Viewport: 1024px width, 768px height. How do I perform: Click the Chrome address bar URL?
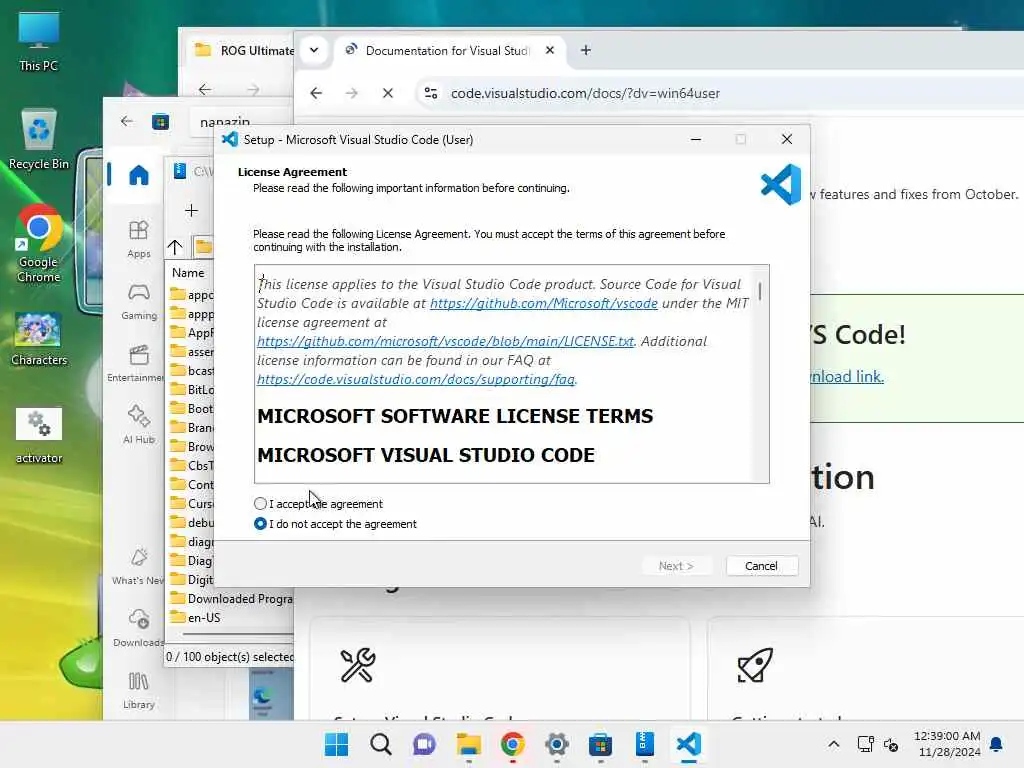(x=585, y=93)
